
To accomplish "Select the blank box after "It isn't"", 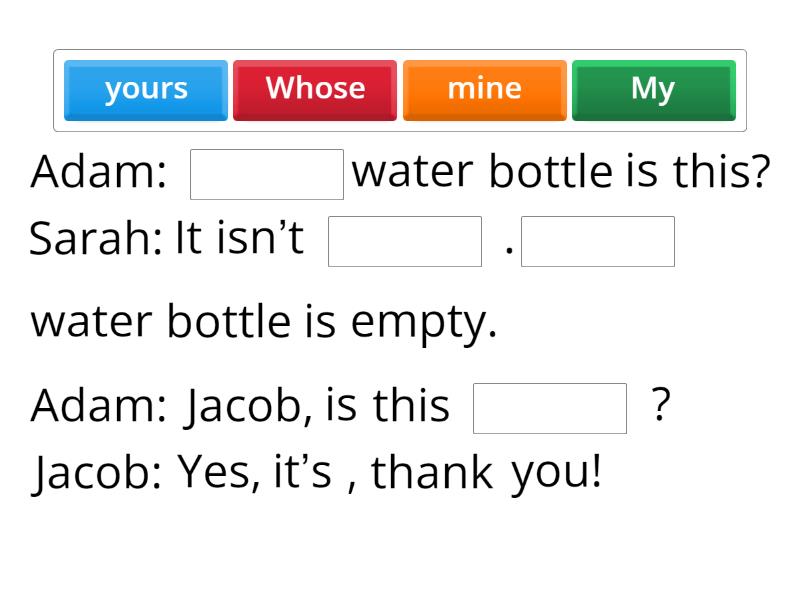I will click(405, 242).
